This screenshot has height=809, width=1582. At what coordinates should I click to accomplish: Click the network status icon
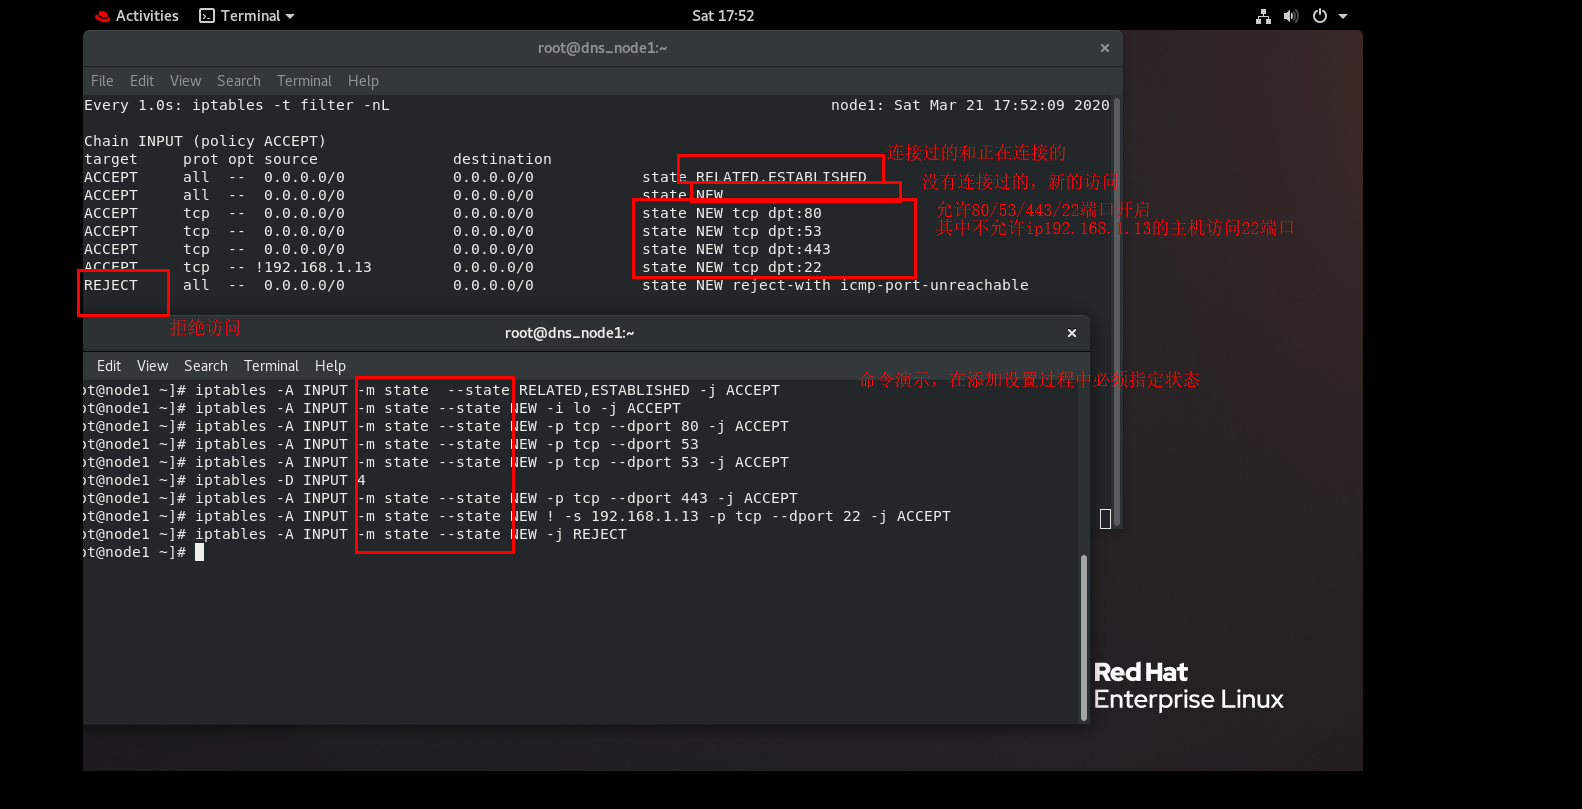click(x=1264, y=16)
